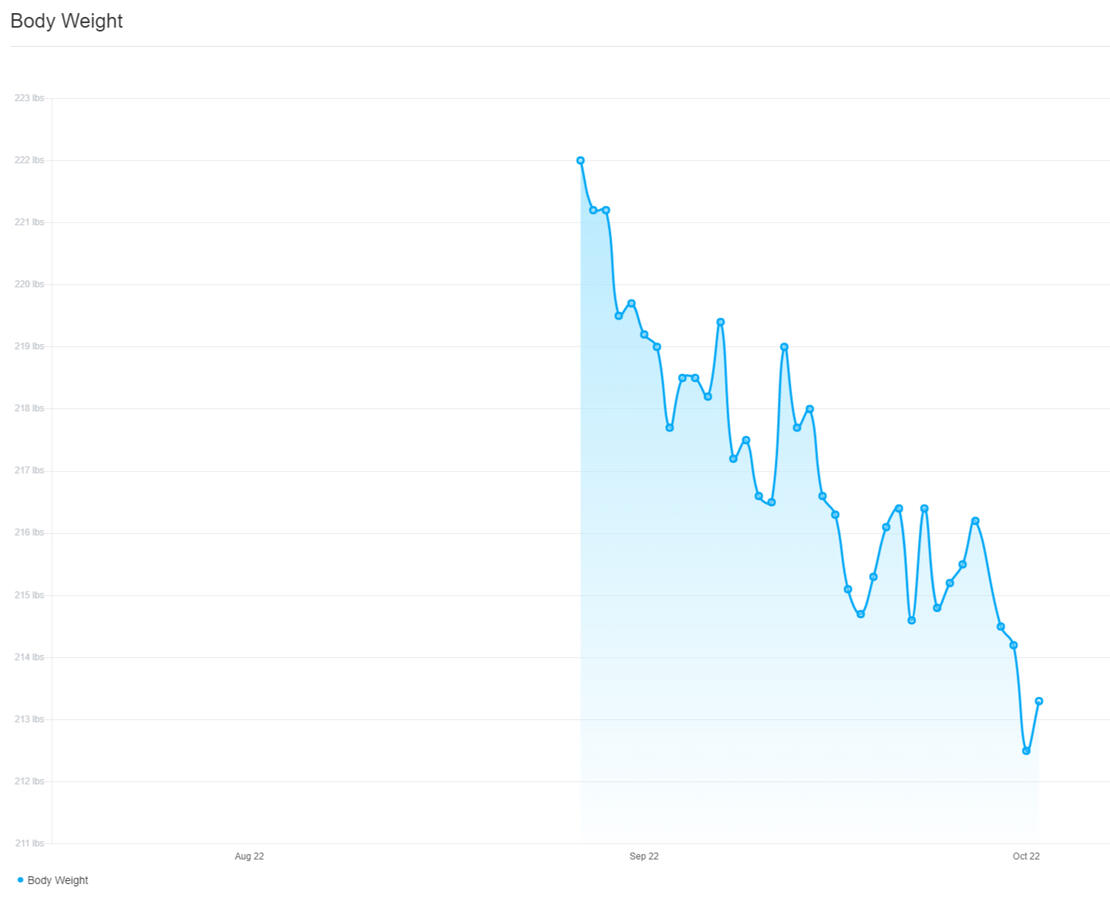The image size is (1110, 900).
Task: Click the Aug 22 x-axis label
Action: click(x=249, y=856)
